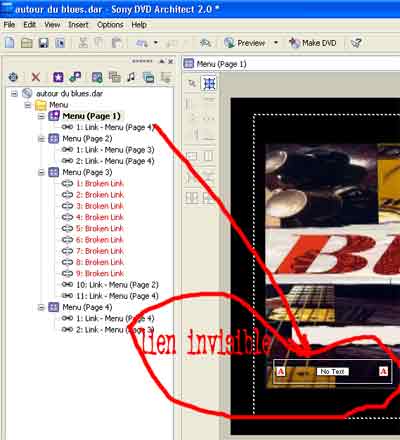Click the Paste clipboard icon
Image resolution: width=400 pixels, height=440 pixels.
coord(117,43)
